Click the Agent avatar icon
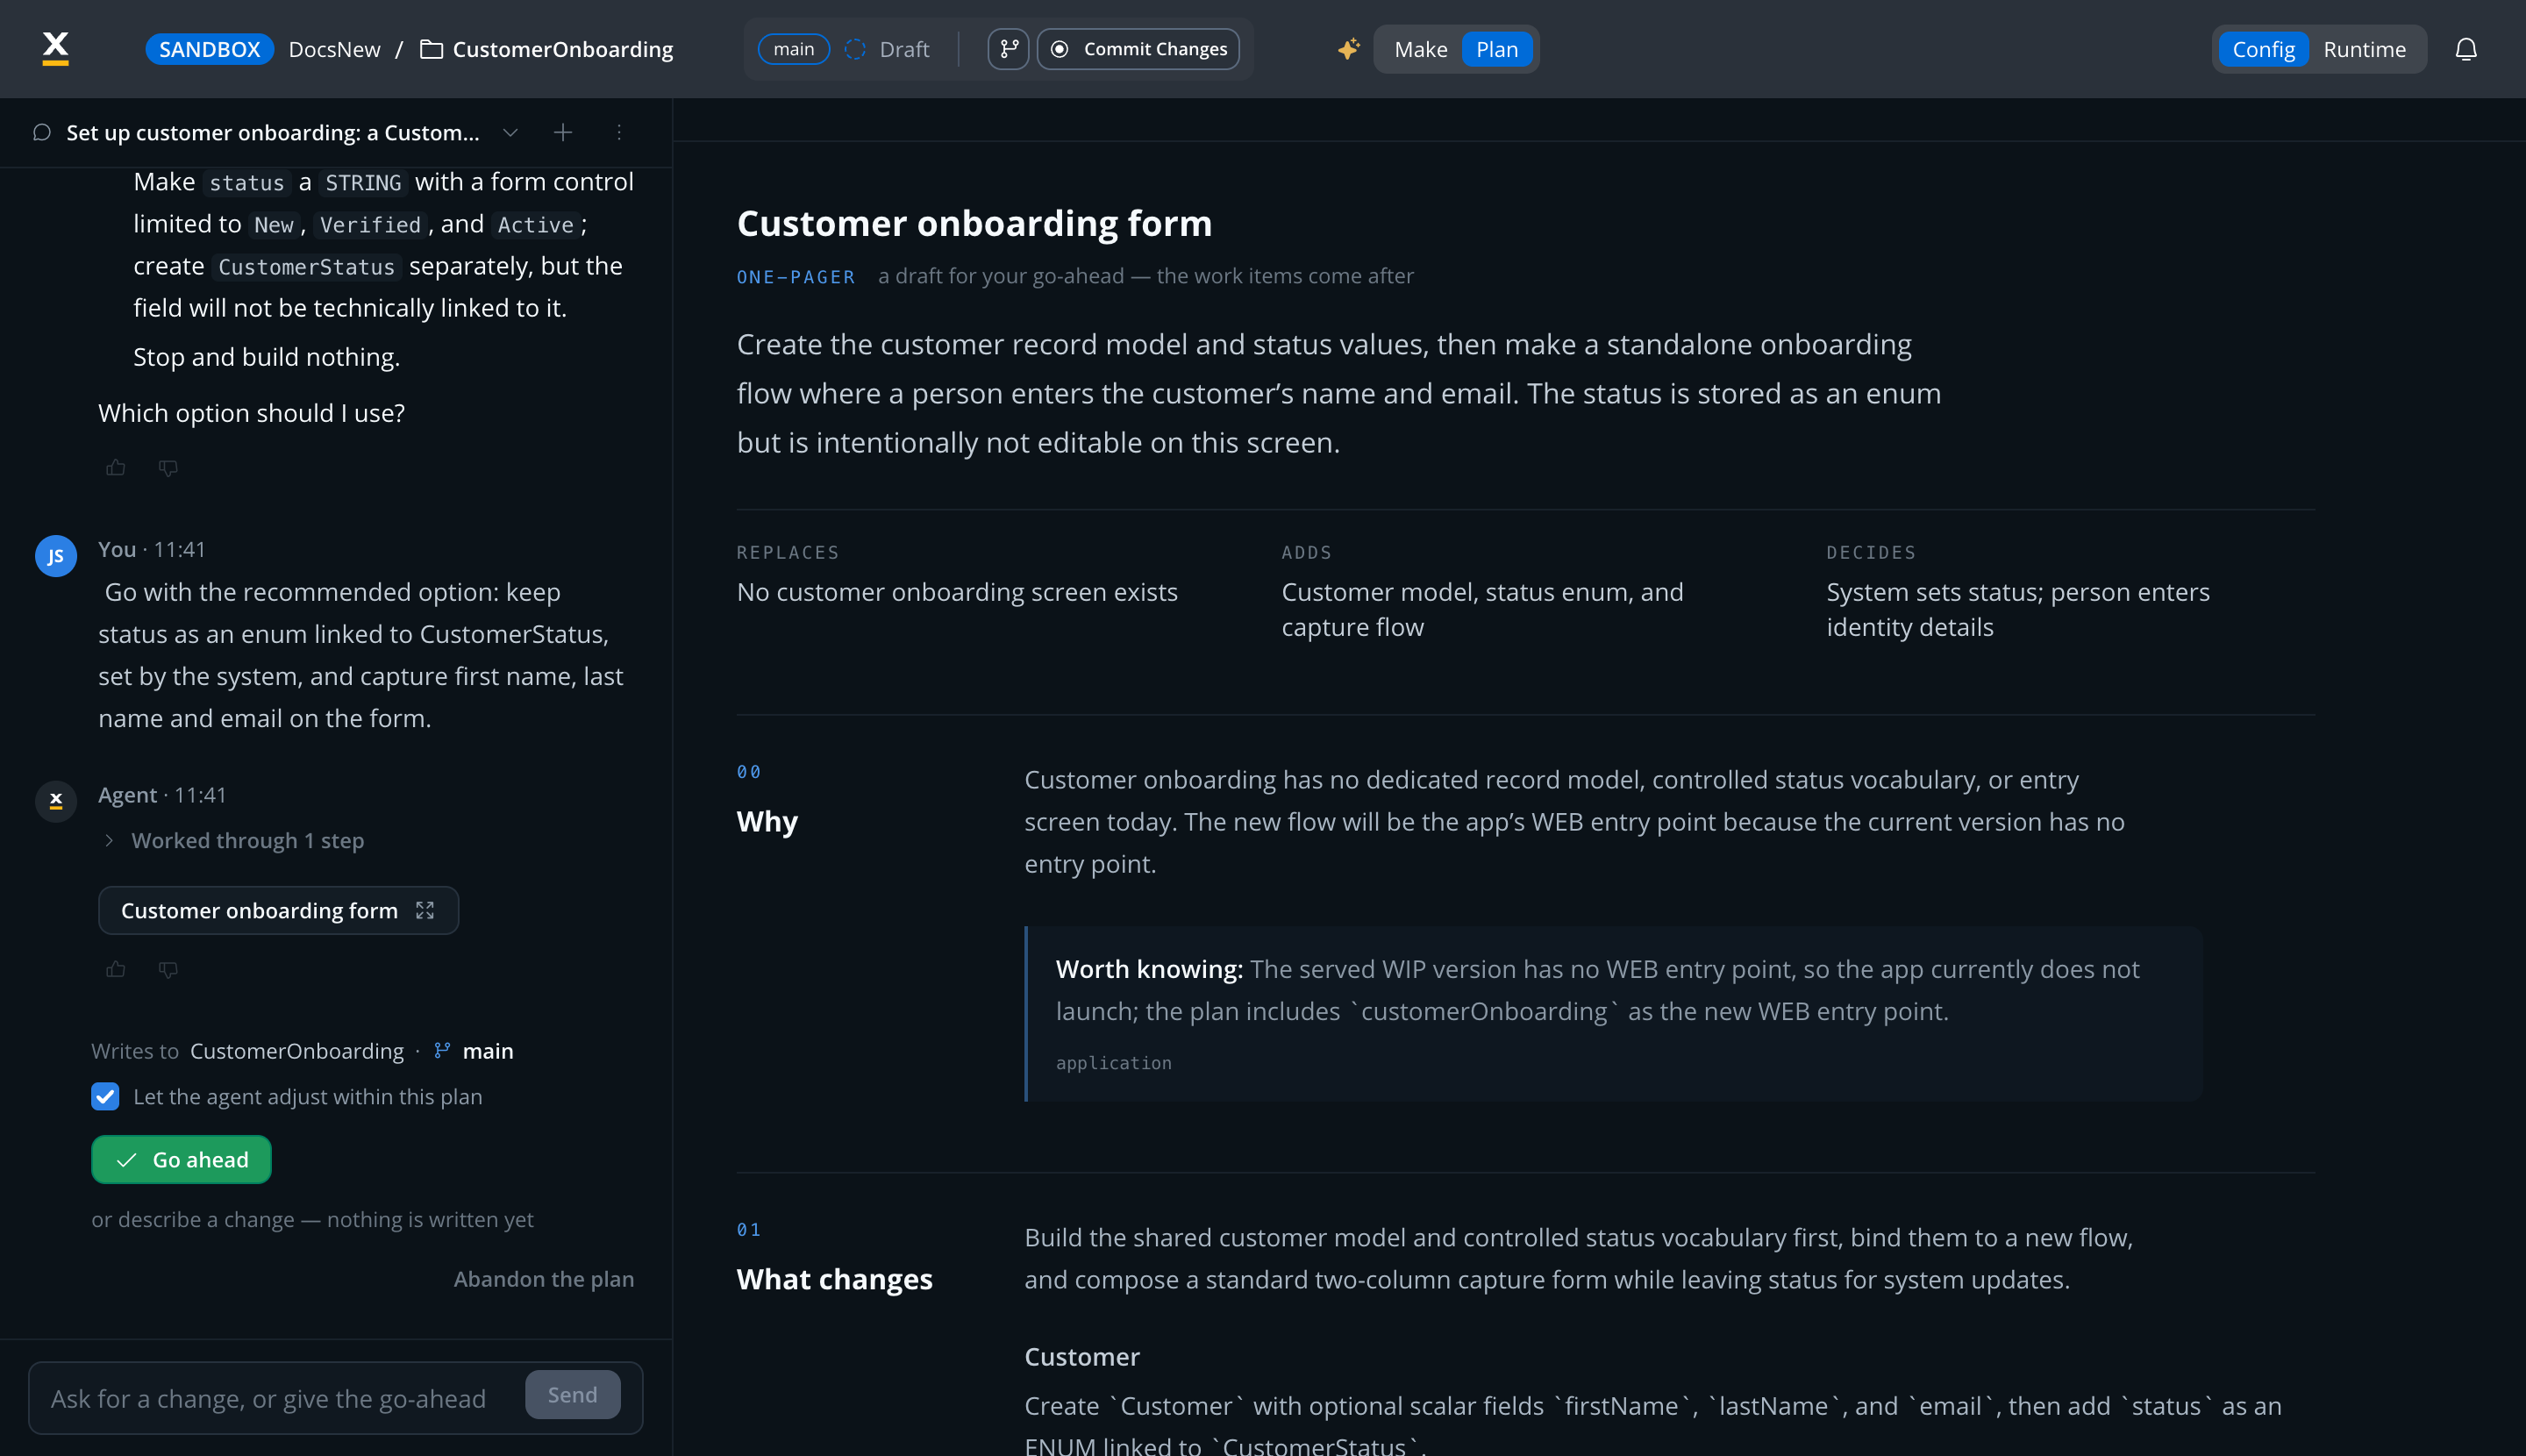 (56, 801)
